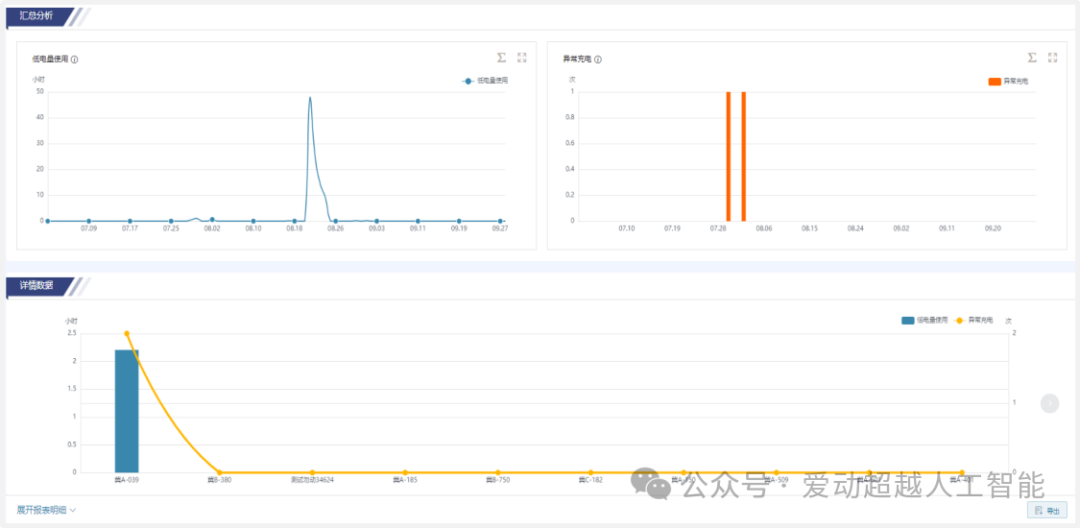Click the peak of the 低电量使用 line
This screenshot has width=1080, height=528.
[x=310, y=98]
